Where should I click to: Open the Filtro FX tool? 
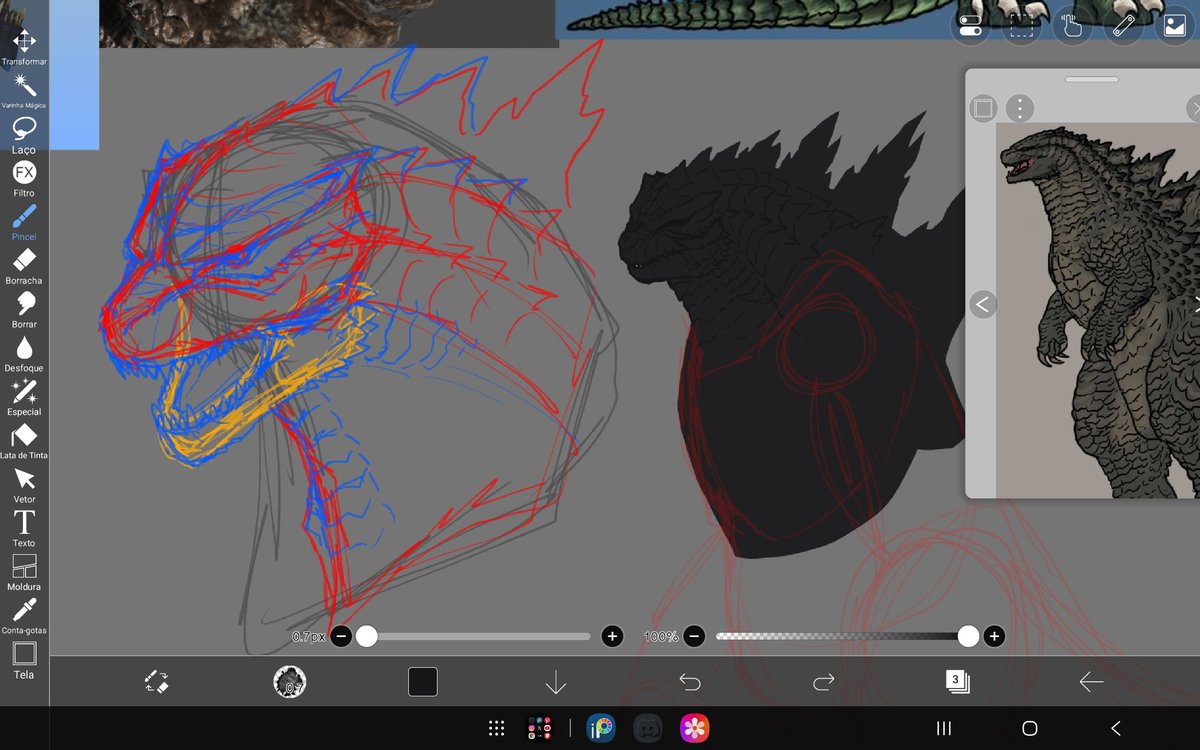pyautogui.click(x=24, y=178)
